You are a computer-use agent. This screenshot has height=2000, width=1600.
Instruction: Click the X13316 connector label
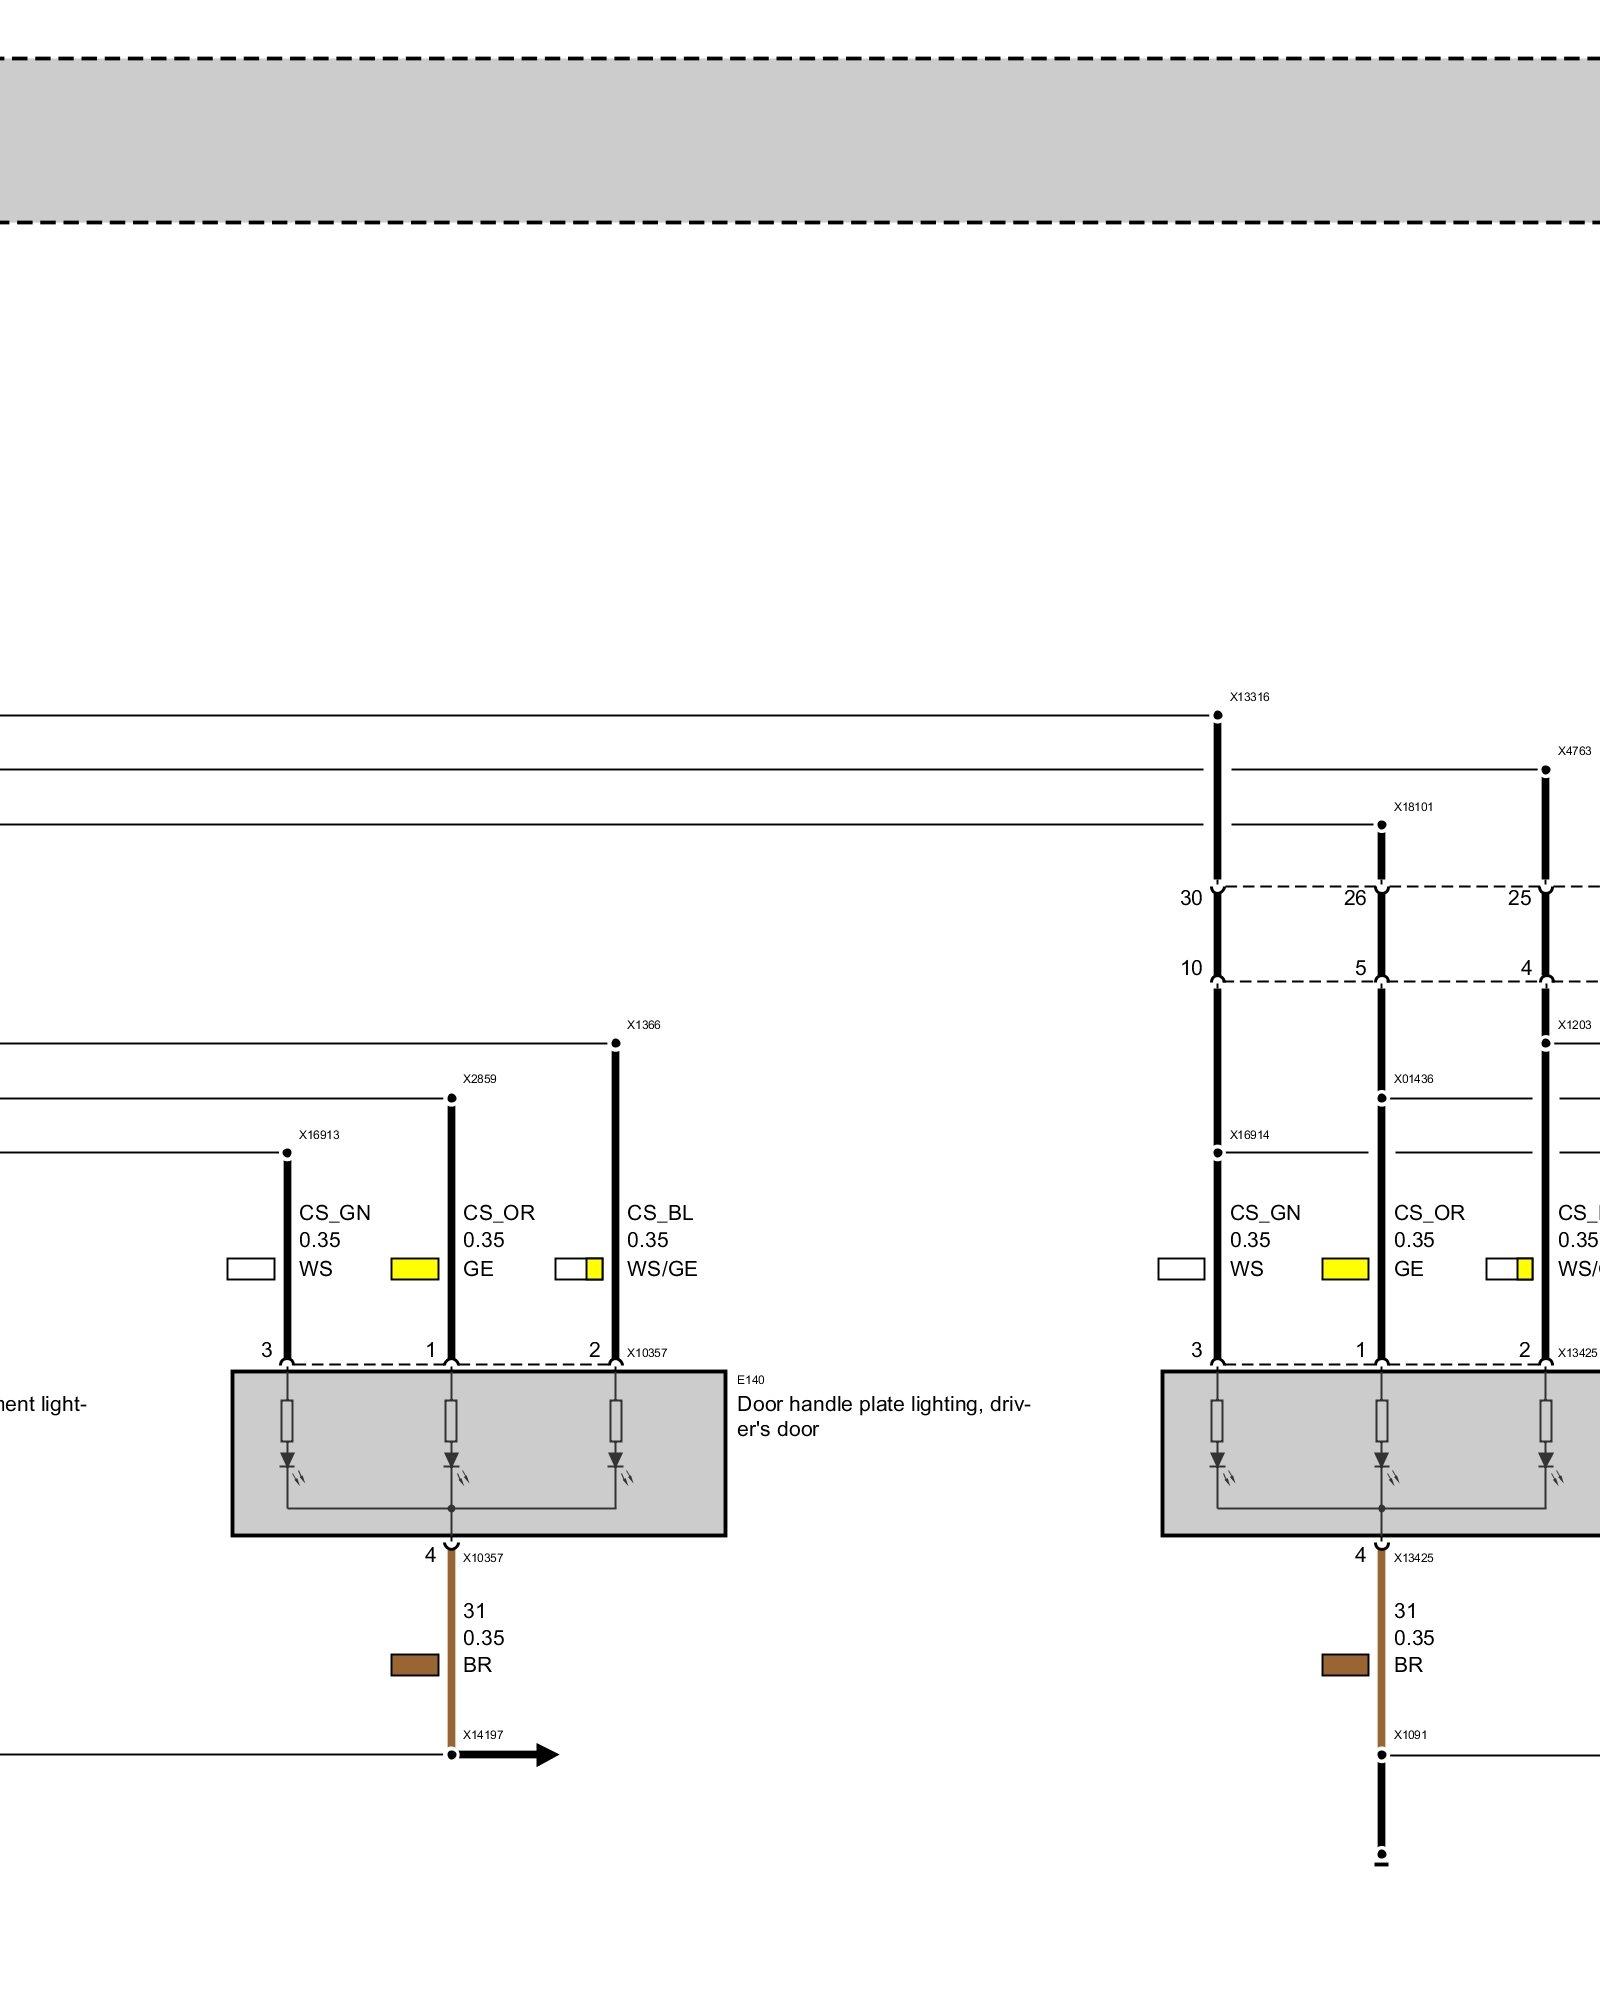pos(1249,697)
